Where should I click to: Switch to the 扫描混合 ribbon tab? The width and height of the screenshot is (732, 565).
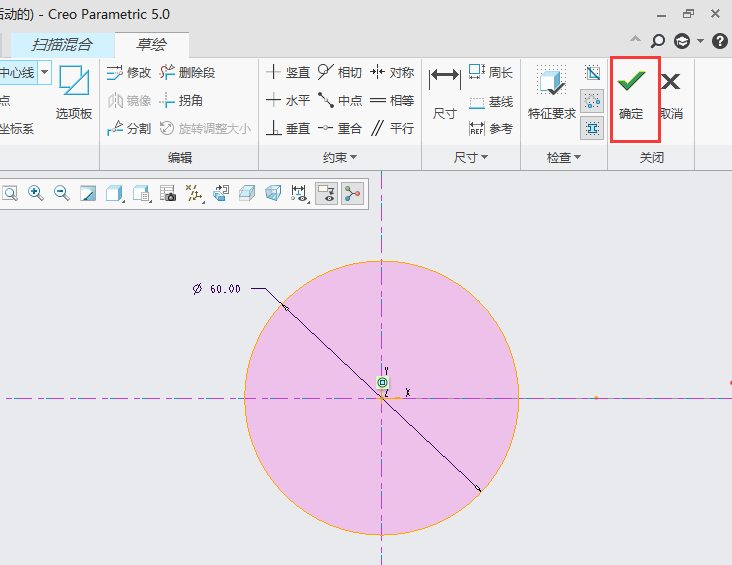click(62, 44)
